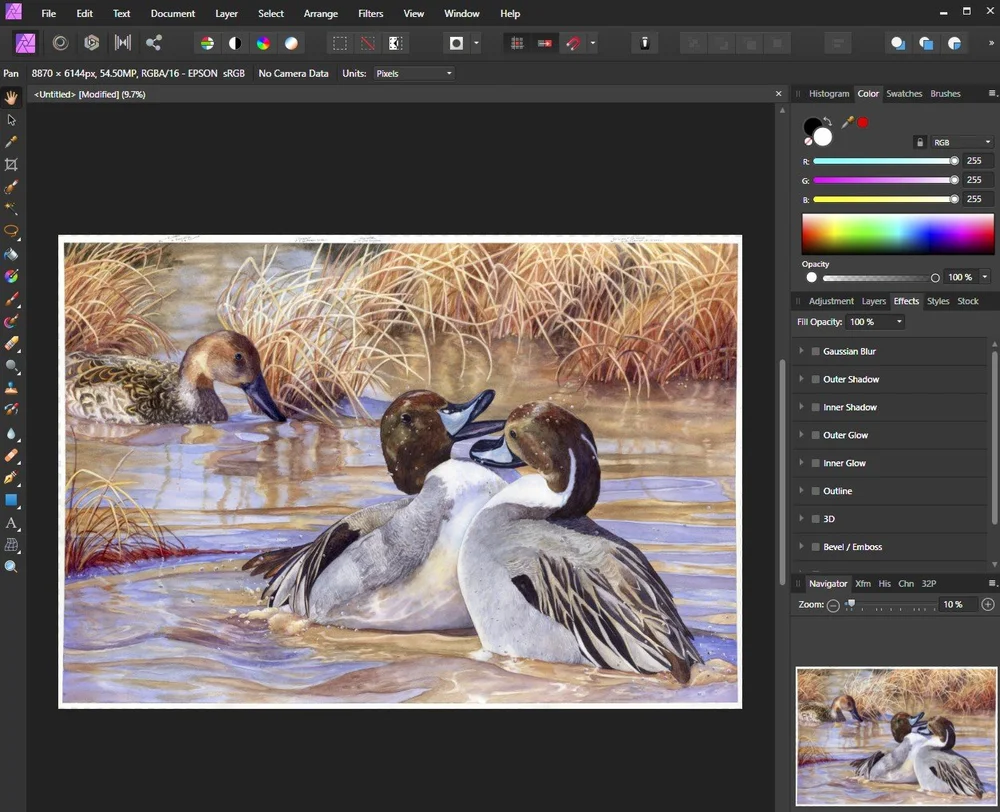Select the Move tool arrow
This screenshot has width=1000, height=812.
(11, 120)
